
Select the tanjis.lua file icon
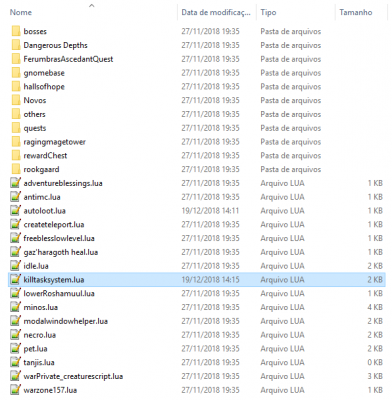15,362
